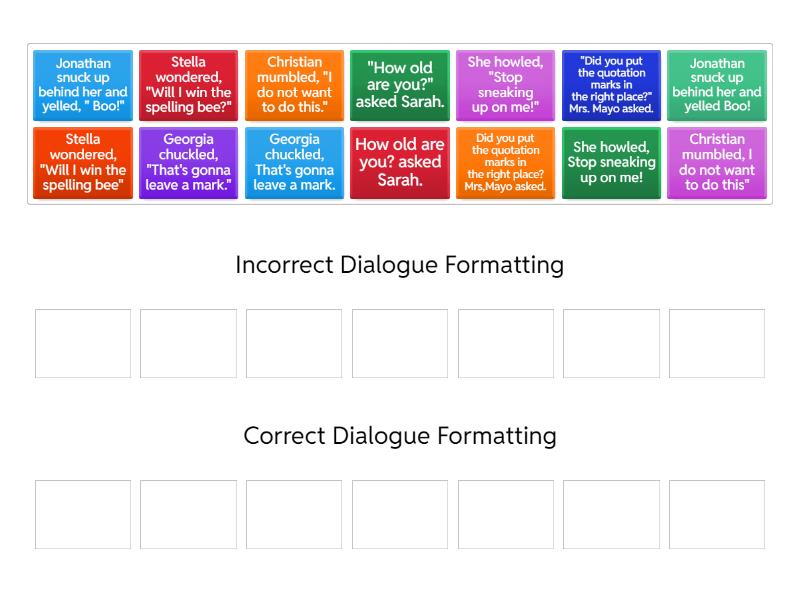Screen dimensions: 800x600
Task: Choose the dark blue '"Did you put the quotation marks' tile
Action: coord(611,85)
